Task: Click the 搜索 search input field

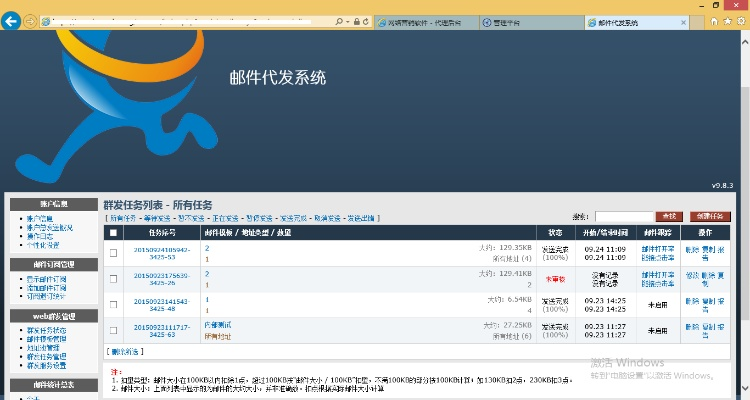Action: coord(623,216)
